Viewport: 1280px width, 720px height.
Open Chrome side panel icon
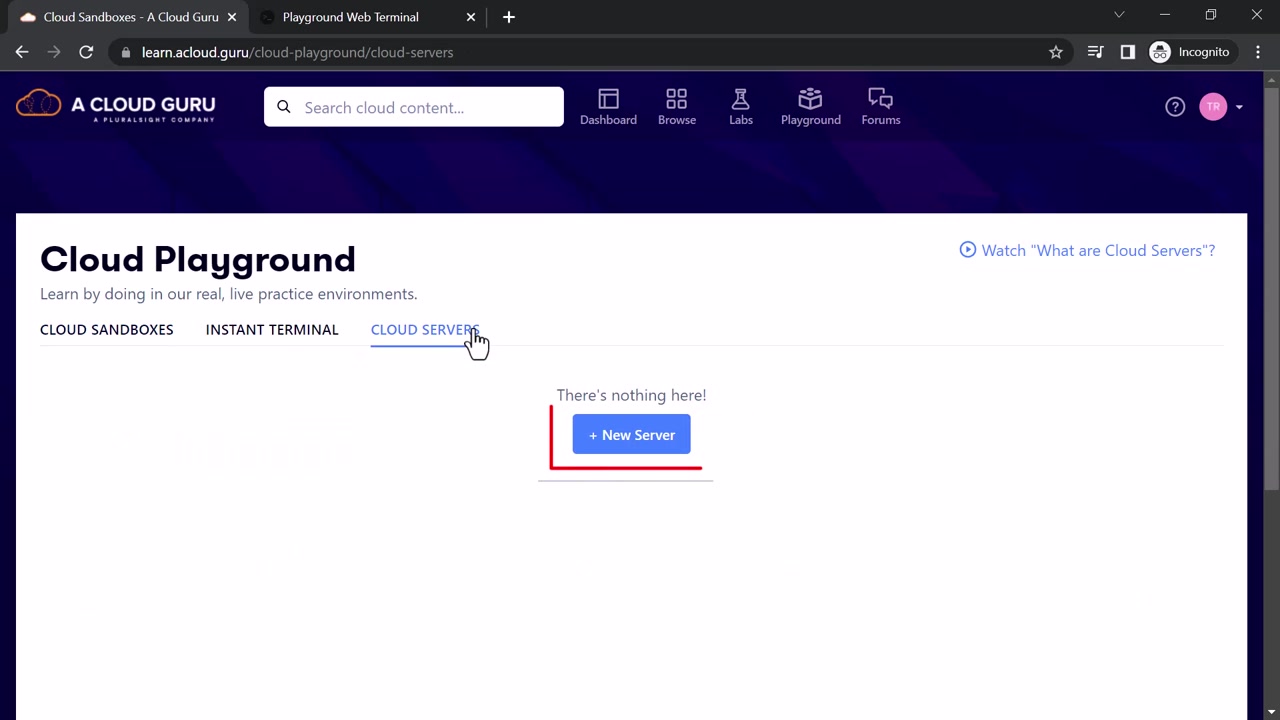tap(1128, 52)
